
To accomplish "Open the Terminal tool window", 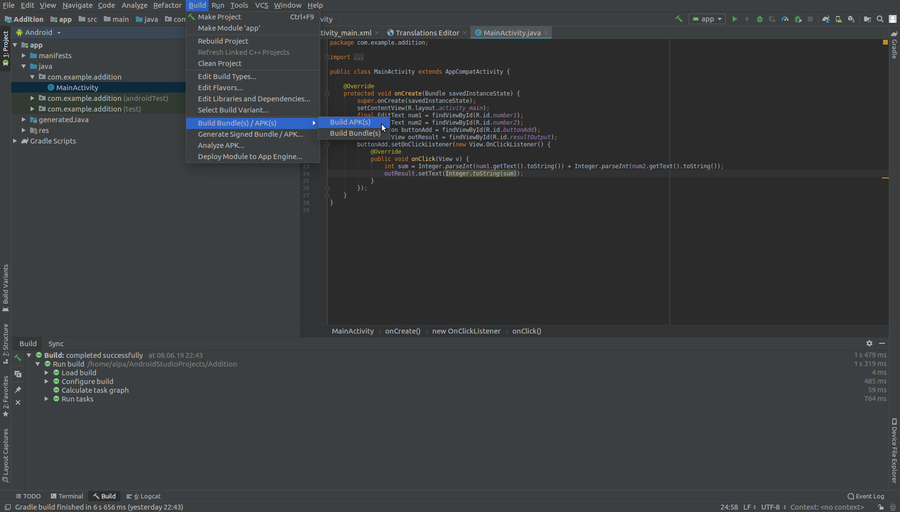I will [67, 496].
